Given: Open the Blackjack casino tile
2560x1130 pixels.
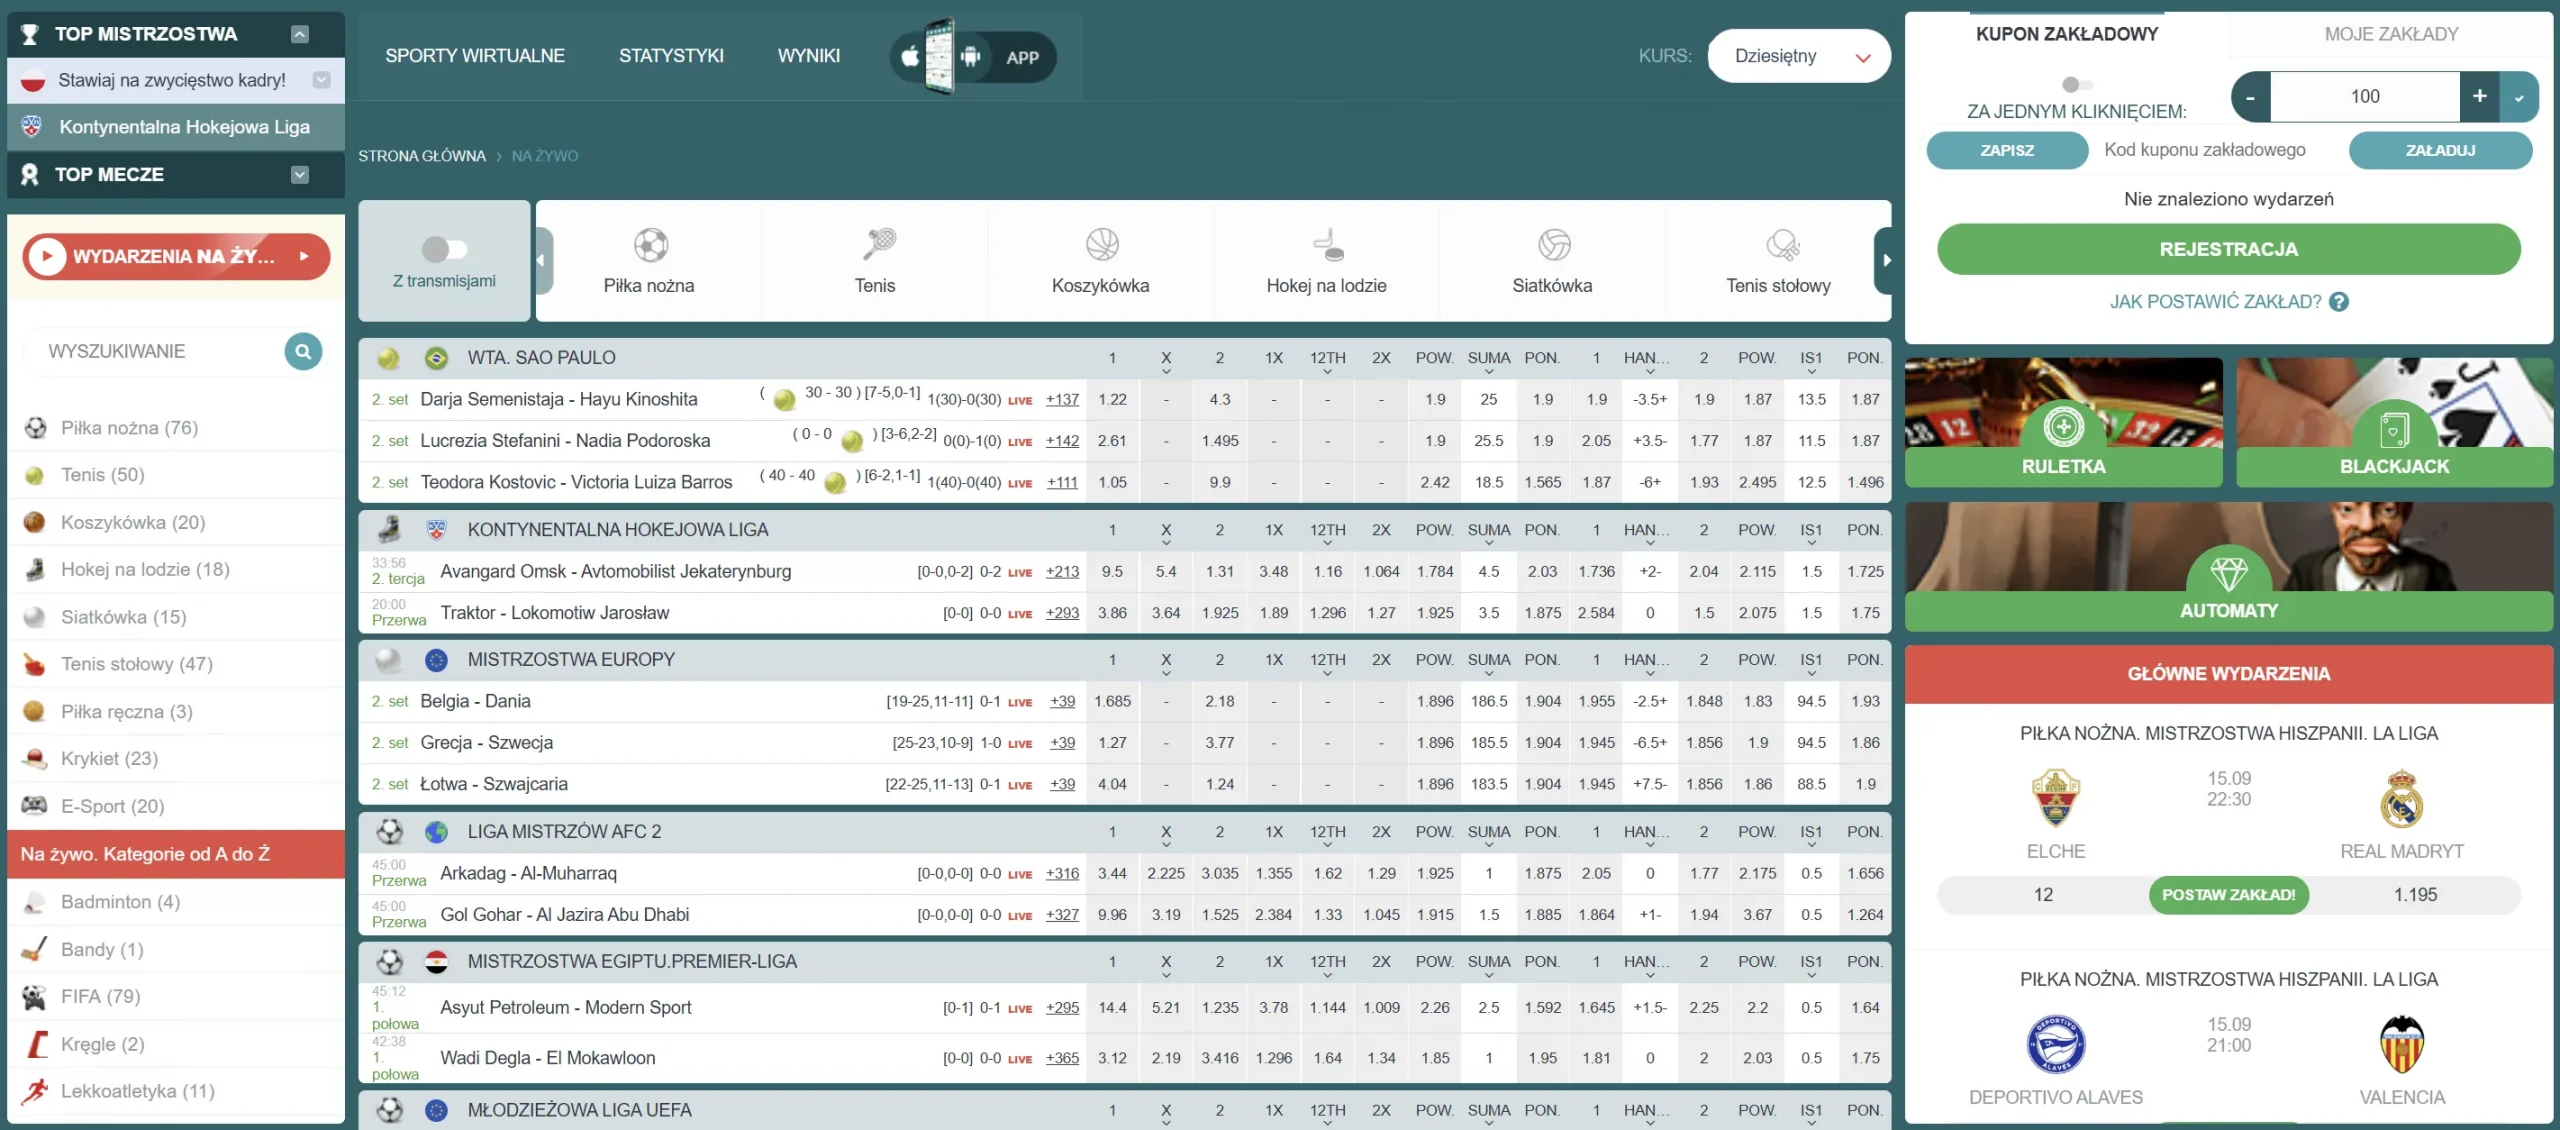Looking at the screenshot, I should (2394, 423).
